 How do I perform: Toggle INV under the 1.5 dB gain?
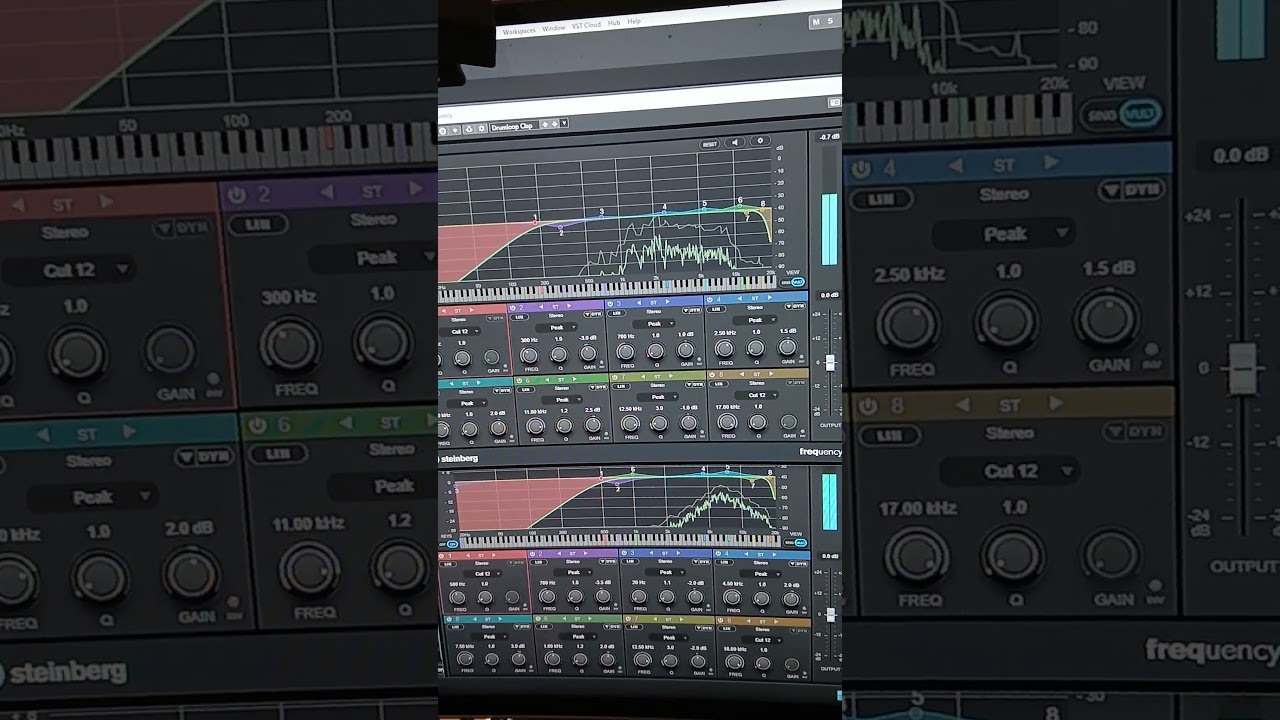pos(801,357)
